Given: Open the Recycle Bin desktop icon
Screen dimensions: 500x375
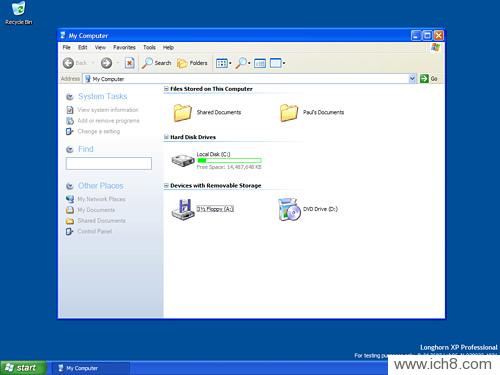Looking at the screenshot, I should tap(19, 13).
